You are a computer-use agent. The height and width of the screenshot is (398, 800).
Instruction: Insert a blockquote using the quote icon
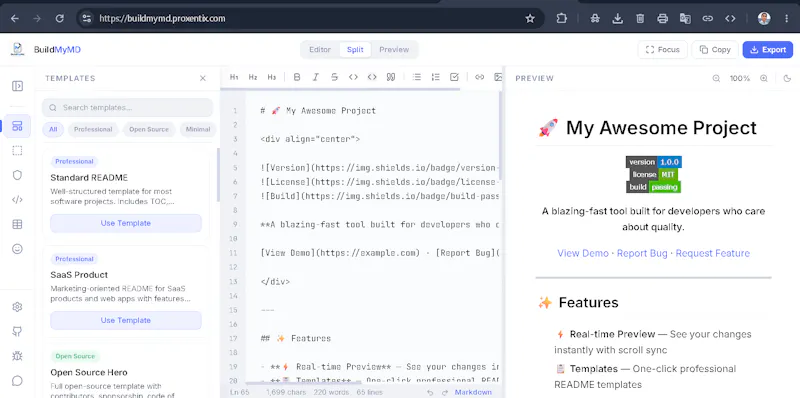(391, 77)
